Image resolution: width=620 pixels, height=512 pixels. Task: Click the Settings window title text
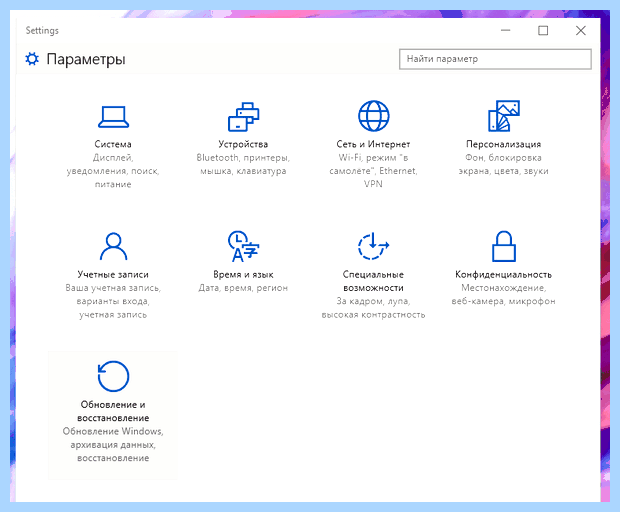pos(42,30)
